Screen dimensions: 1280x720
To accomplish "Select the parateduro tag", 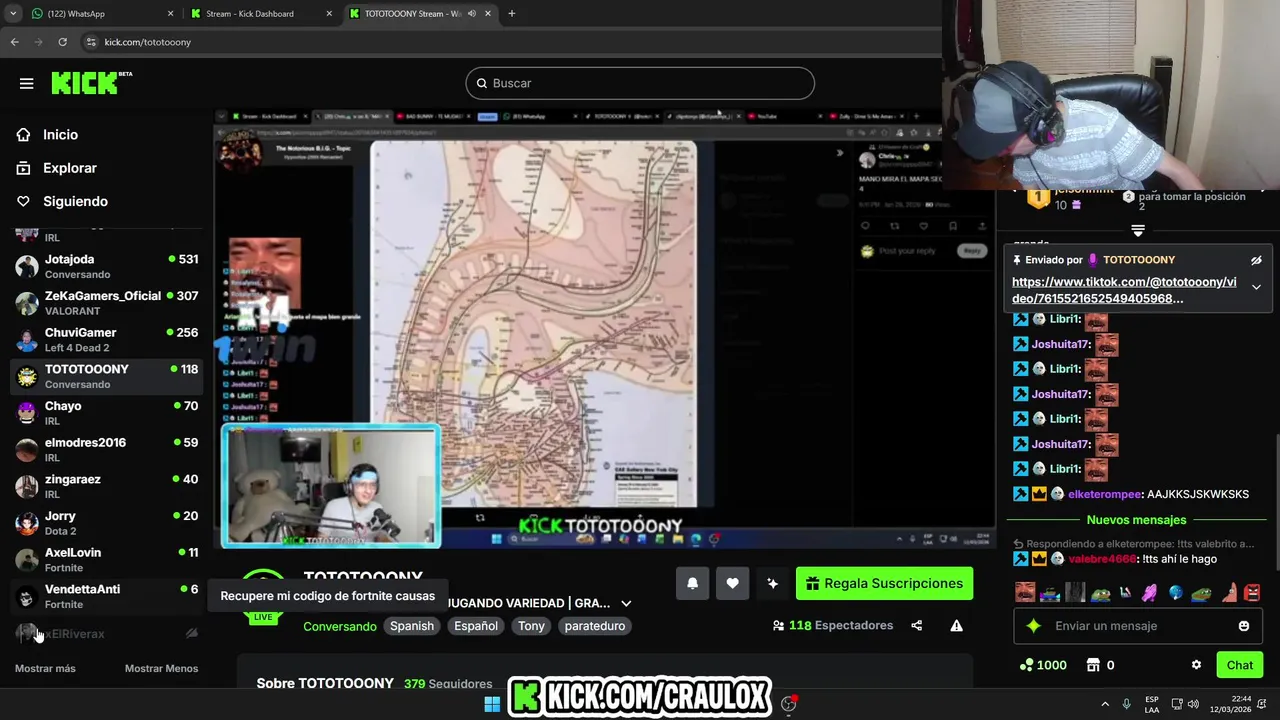I will (x=595, y=626).
